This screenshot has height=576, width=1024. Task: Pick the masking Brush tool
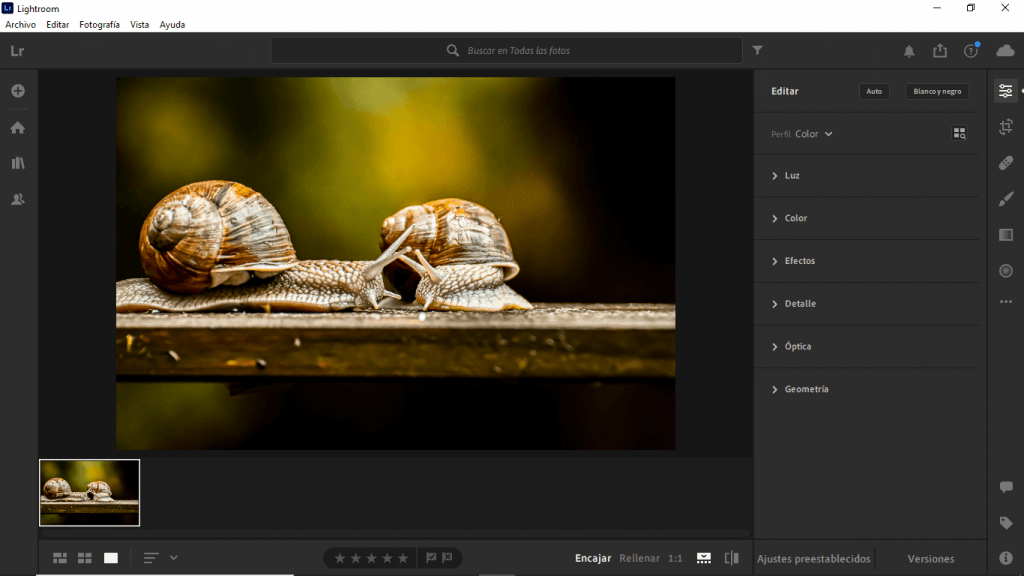coord(1005,199)
